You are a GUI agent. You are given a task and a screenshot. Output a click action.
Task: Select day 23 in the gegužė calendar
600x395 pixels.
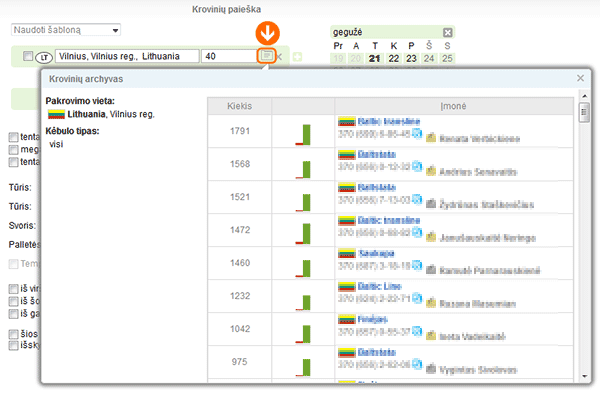tap(411, 59)
